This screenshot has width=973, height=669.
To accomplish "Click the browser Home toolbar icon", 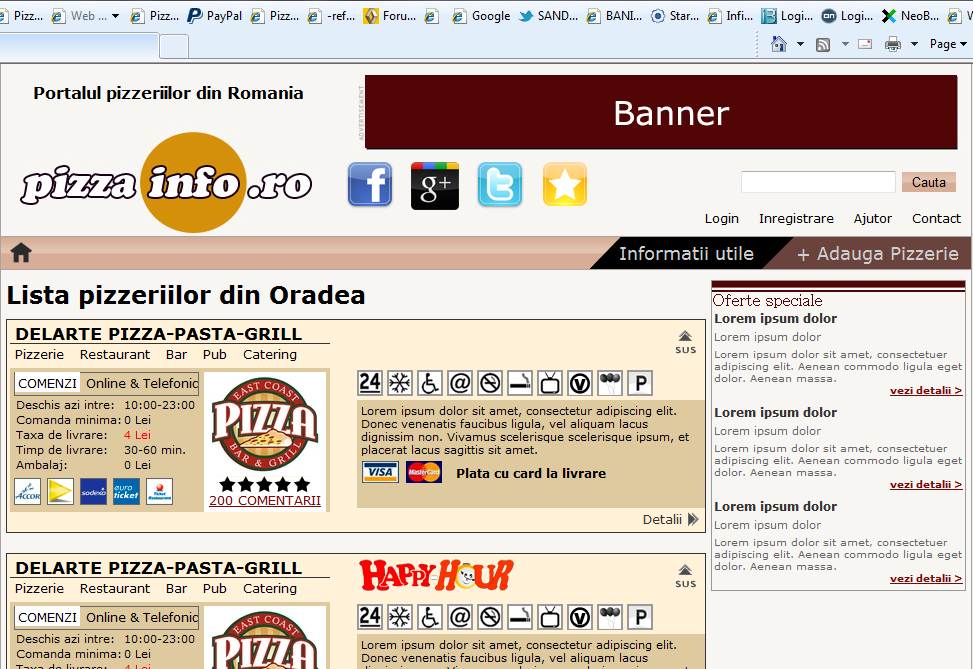I will click(779, 44).
